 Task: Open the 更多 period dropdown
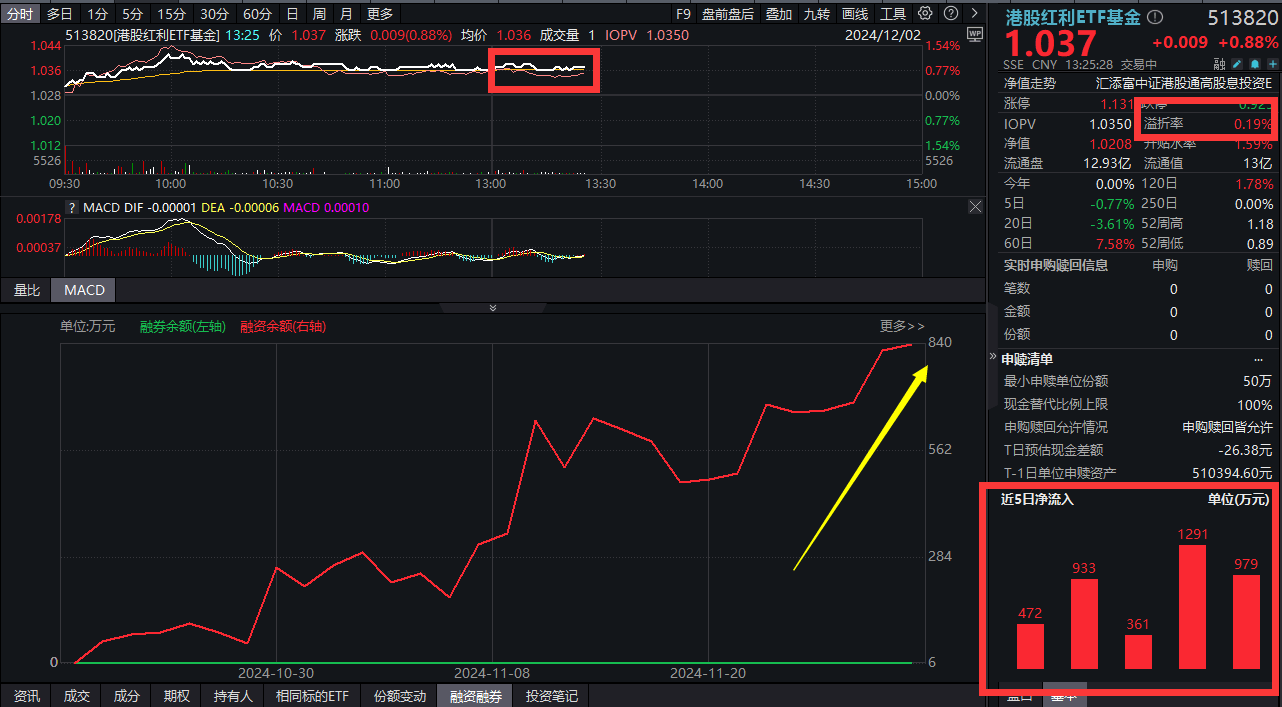(x=380, y=14)
